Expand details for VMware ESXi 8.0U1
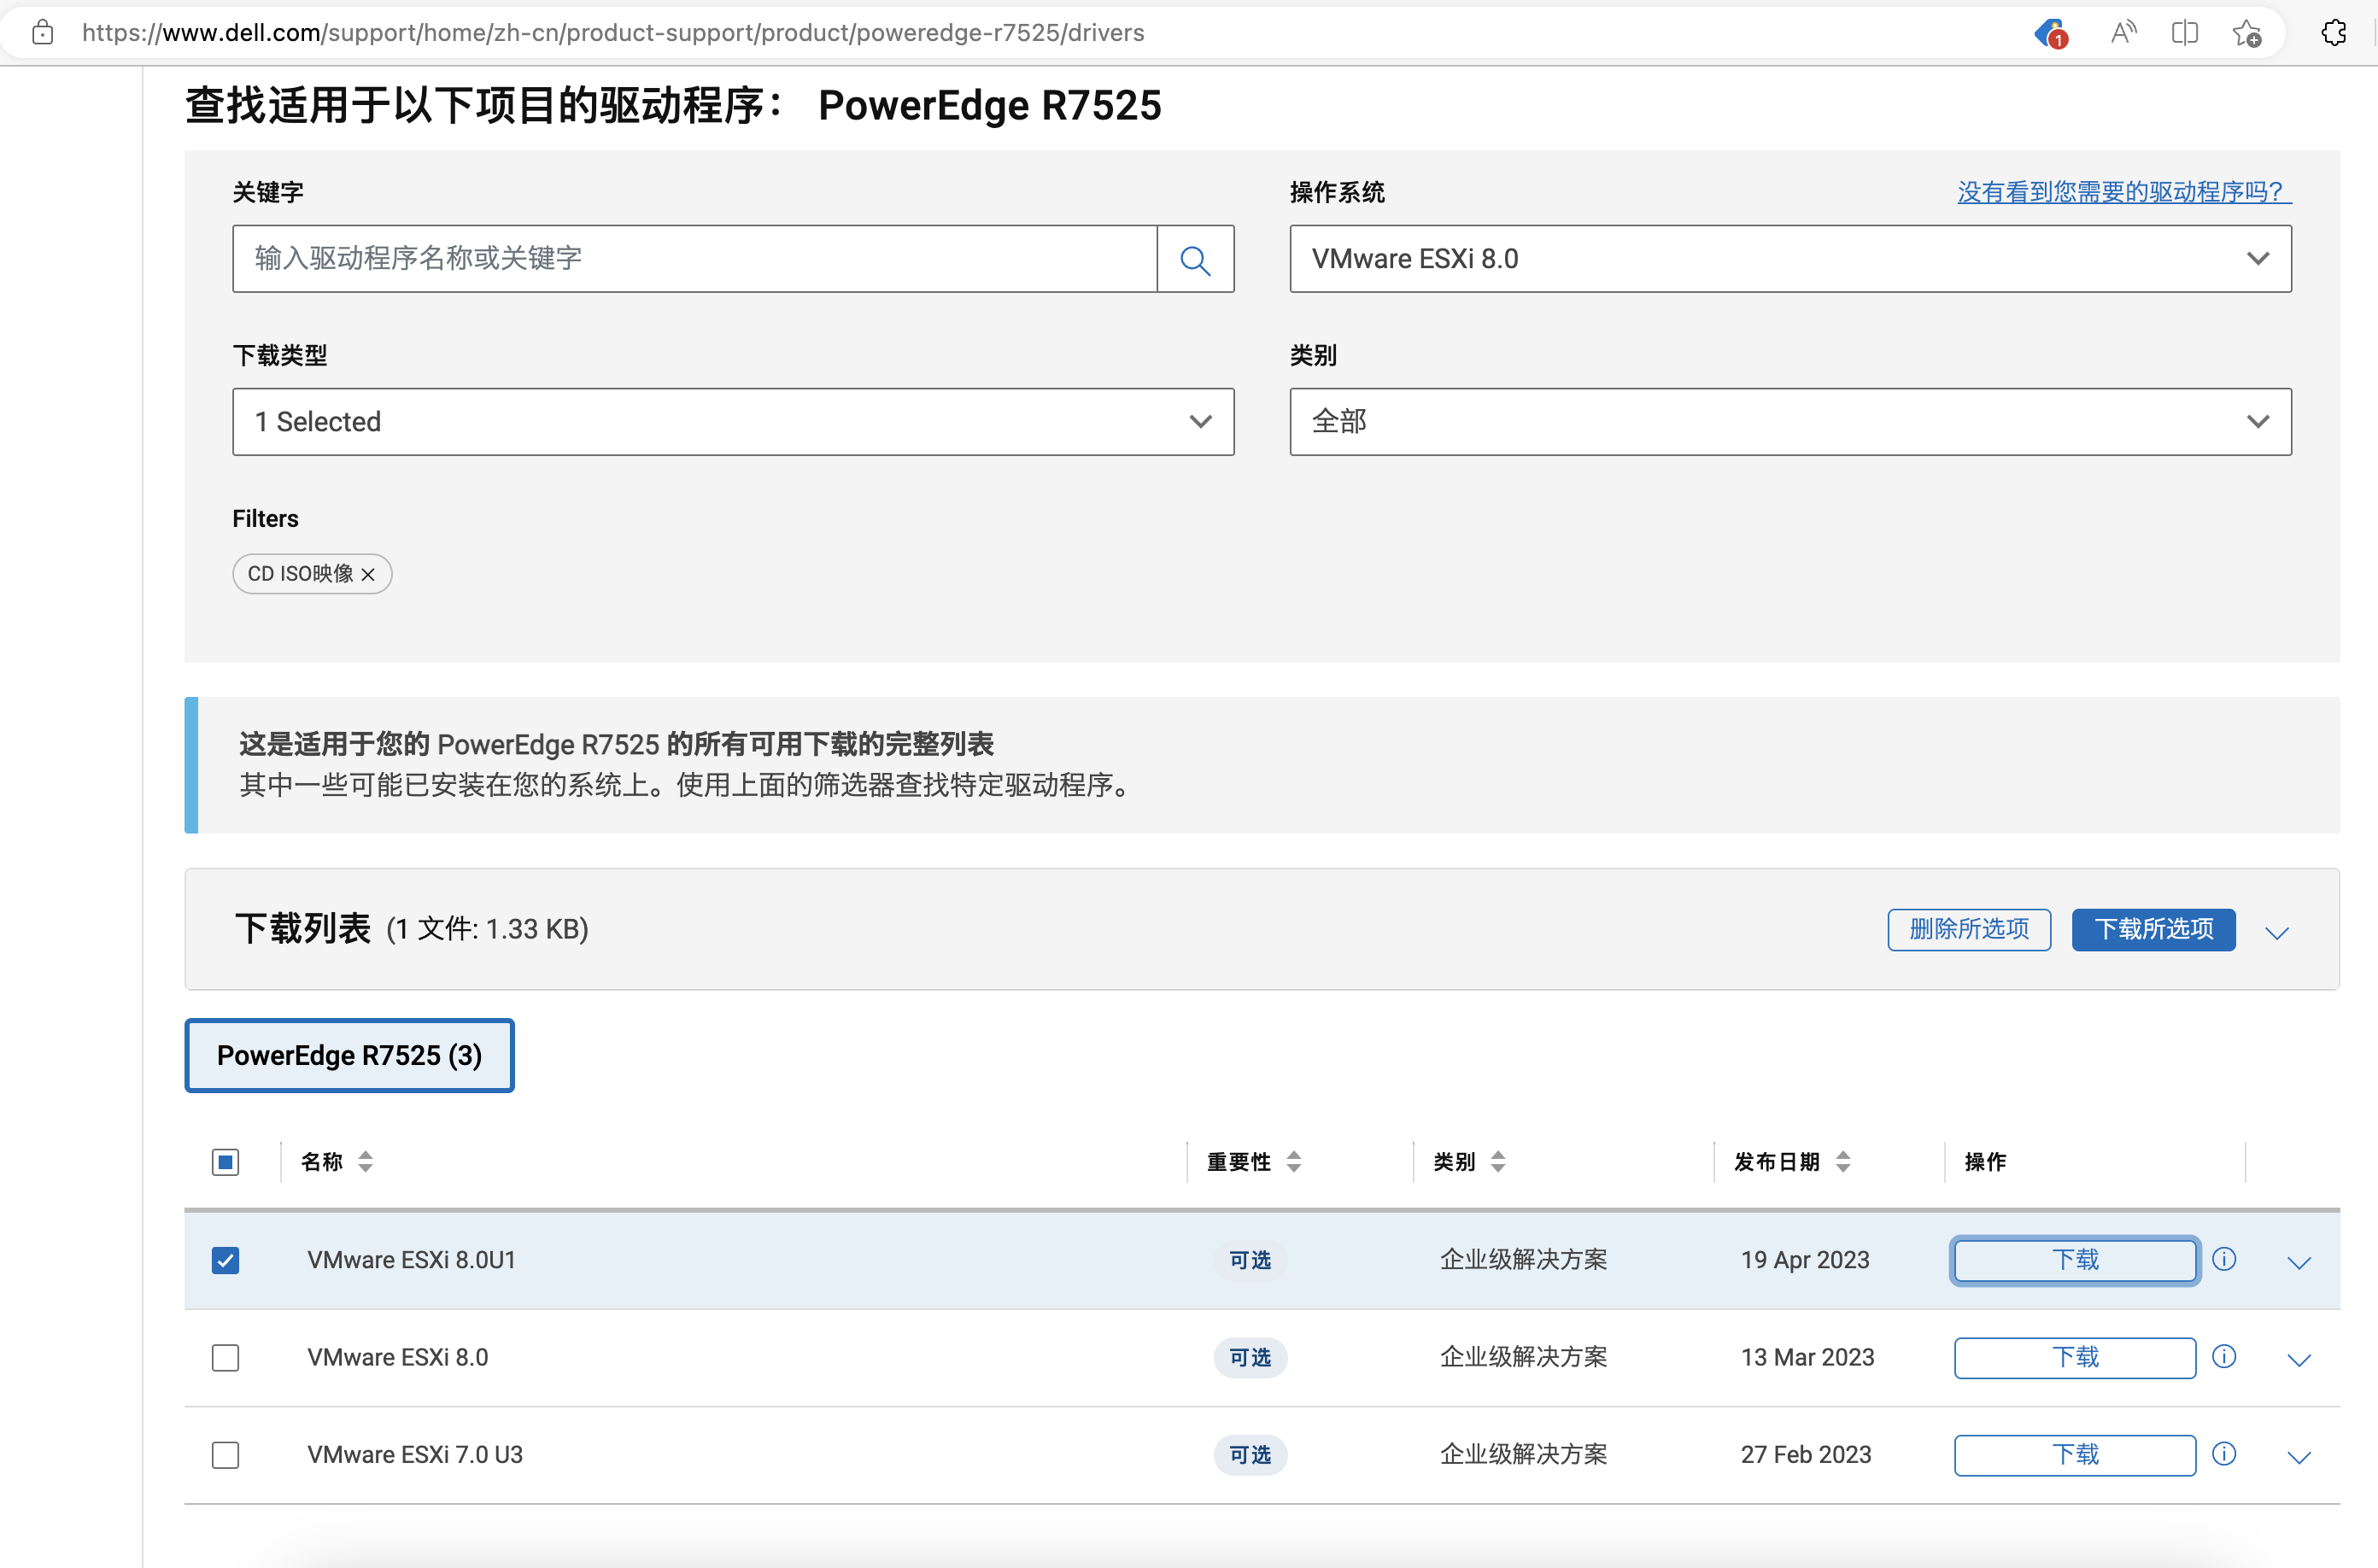 pos(2299,1262)
